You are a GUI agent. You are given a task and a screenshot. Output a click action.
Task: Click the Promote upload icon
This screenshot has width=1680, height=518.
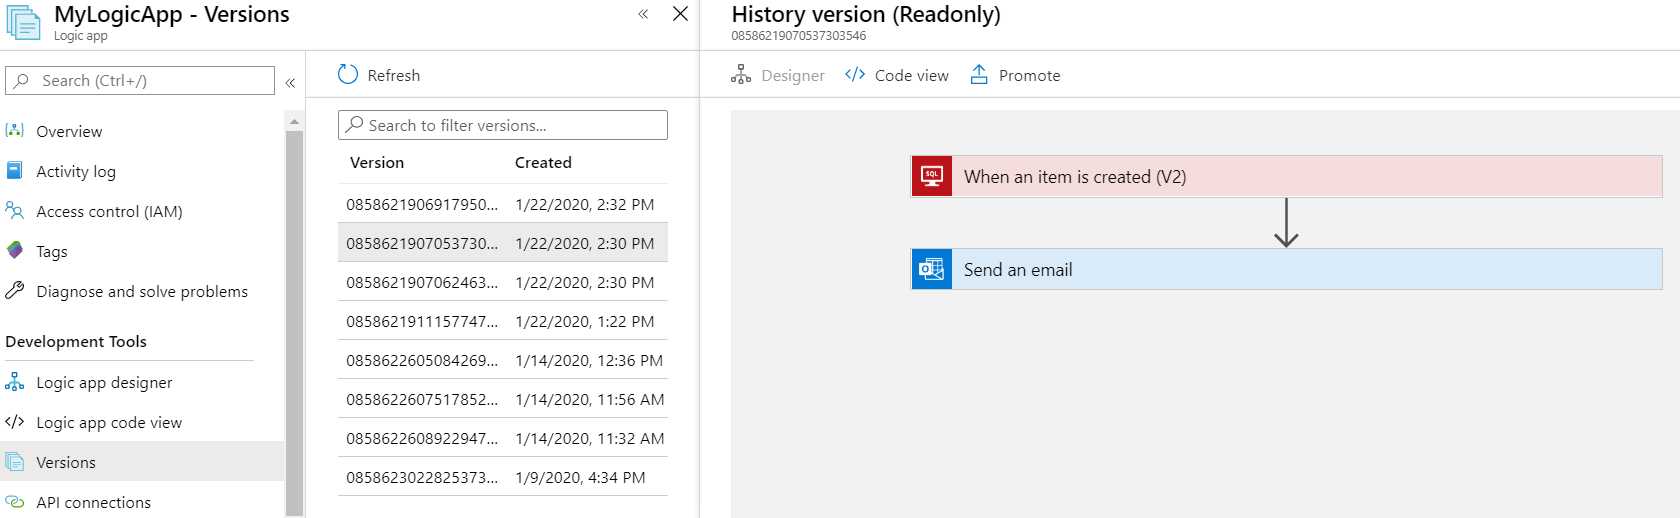point(979,75)
